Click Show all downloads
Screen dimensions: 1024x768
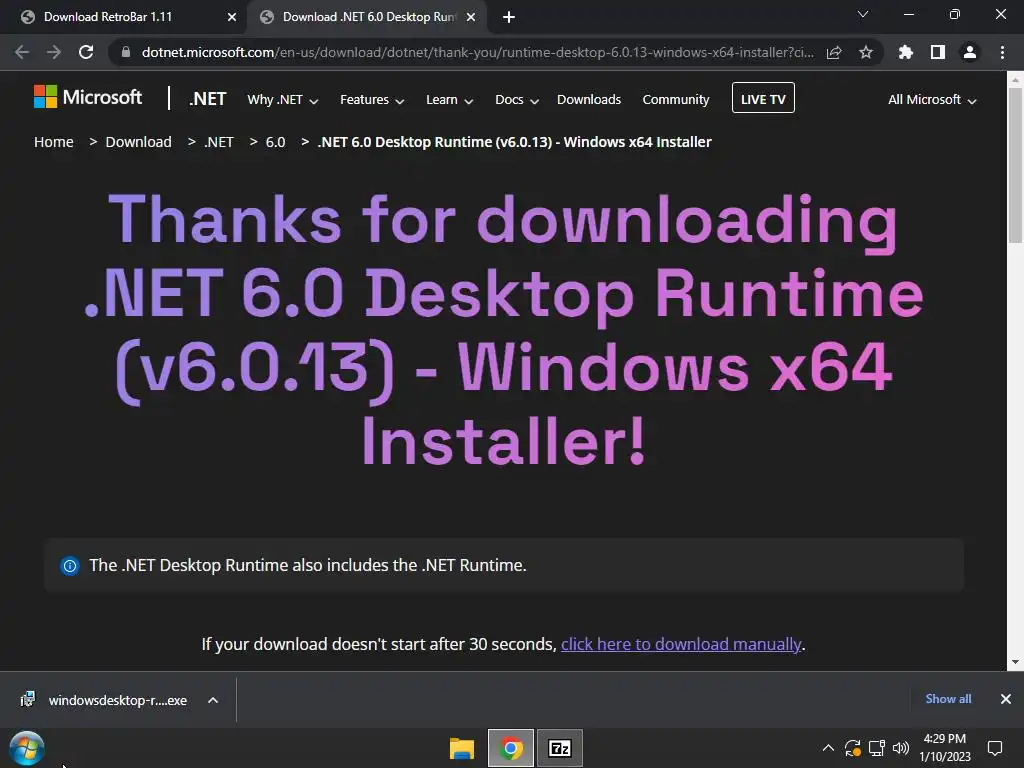click(x=948, y=699)
